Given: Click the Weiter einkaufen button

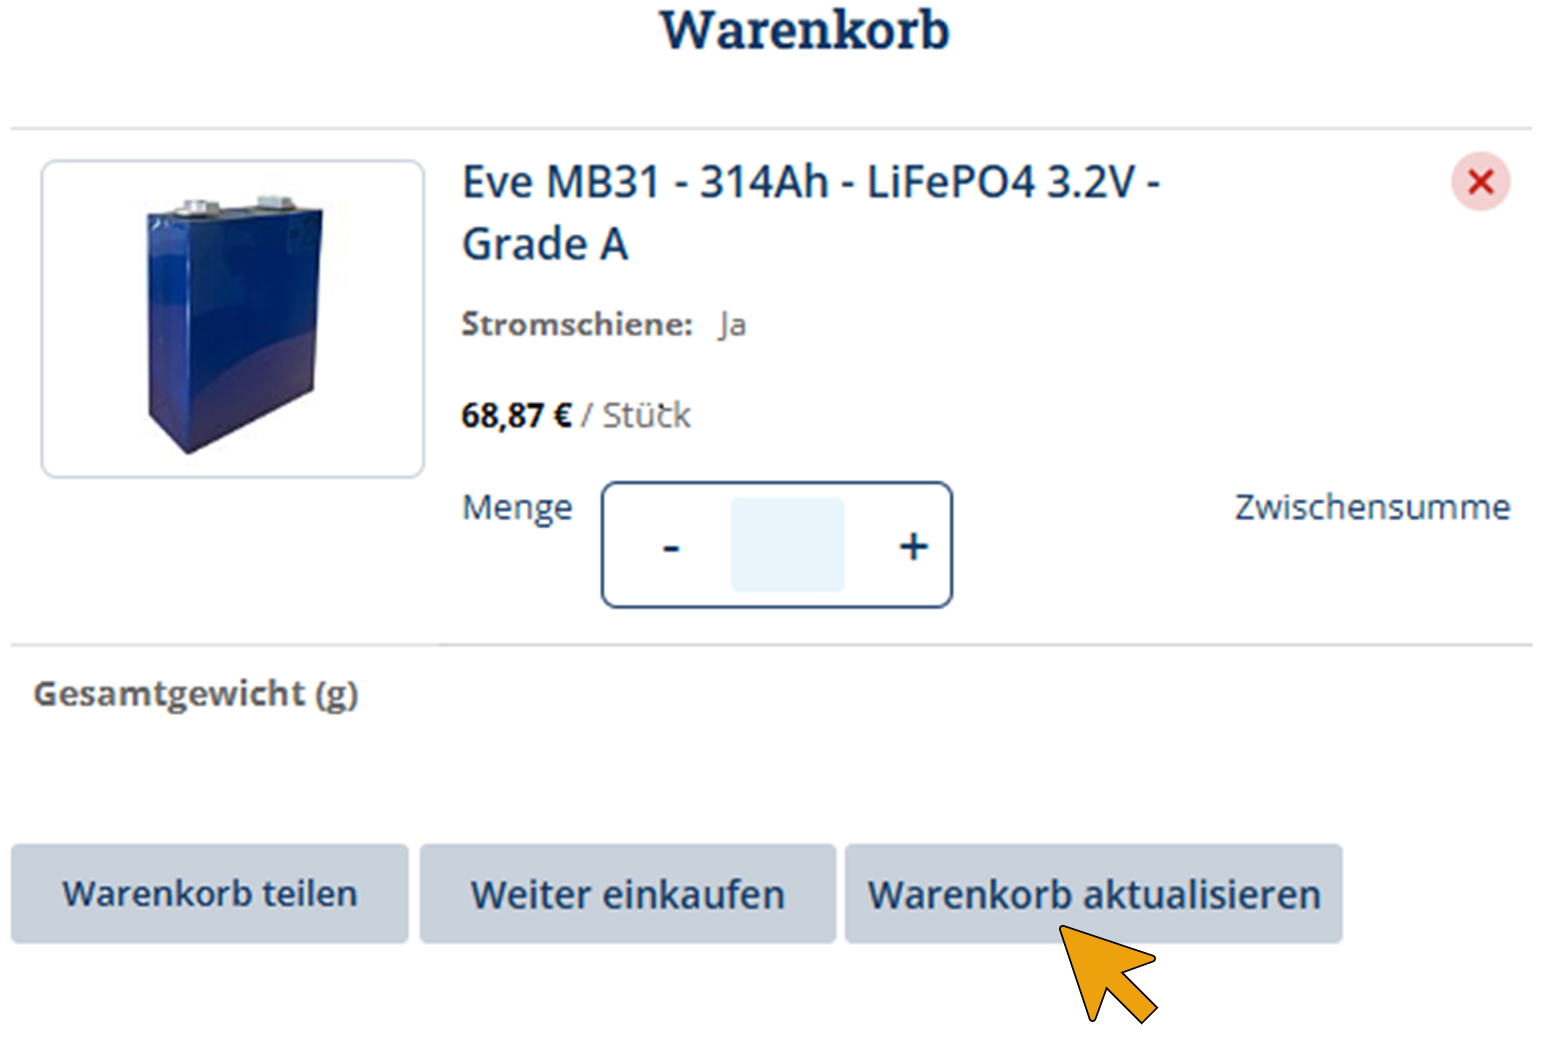Looking at the screenshot, I should coord(627,893).
